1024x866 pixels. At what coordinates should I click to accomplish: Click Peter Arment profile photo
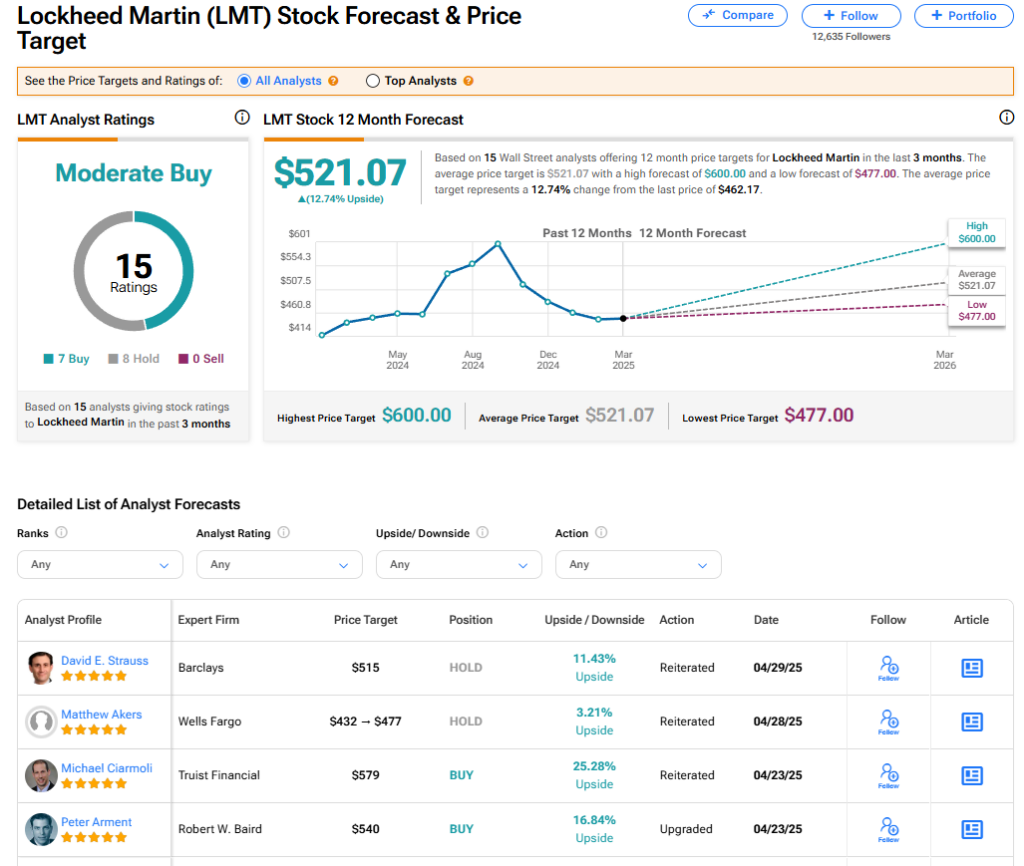[x=41, y=829]
